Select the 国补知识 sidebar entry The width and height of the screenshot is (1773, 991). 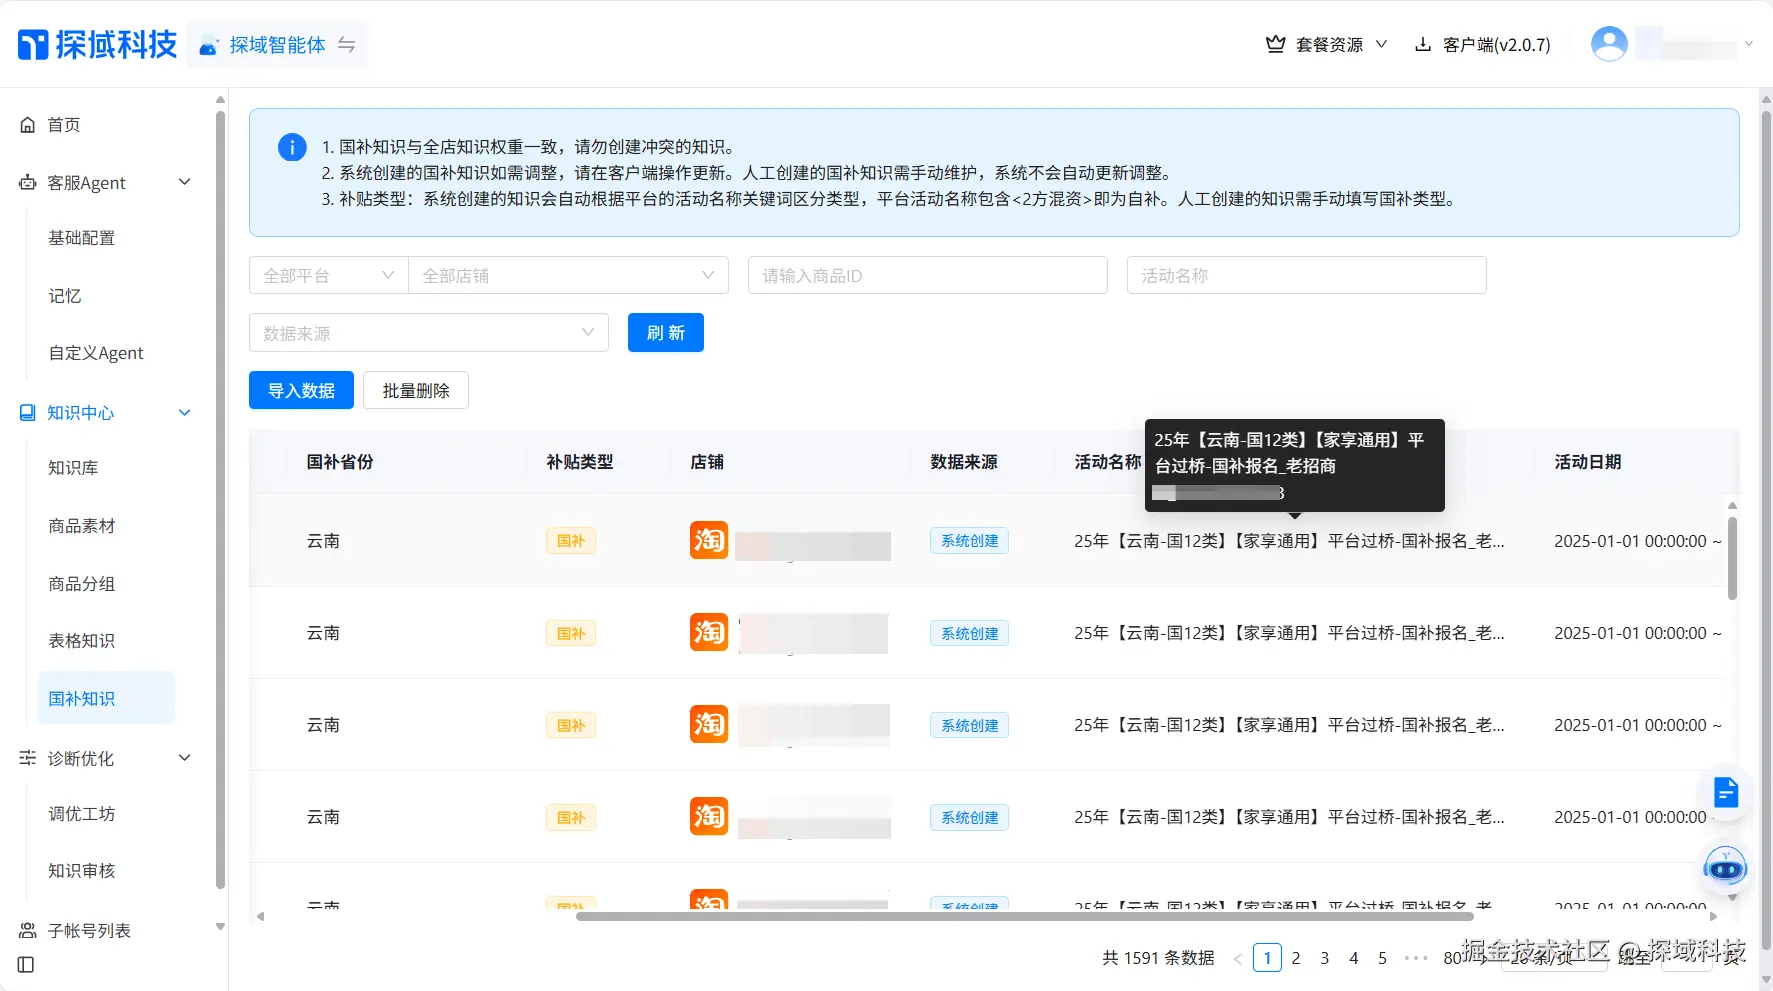pyautogui.click(x=82, y=698)
